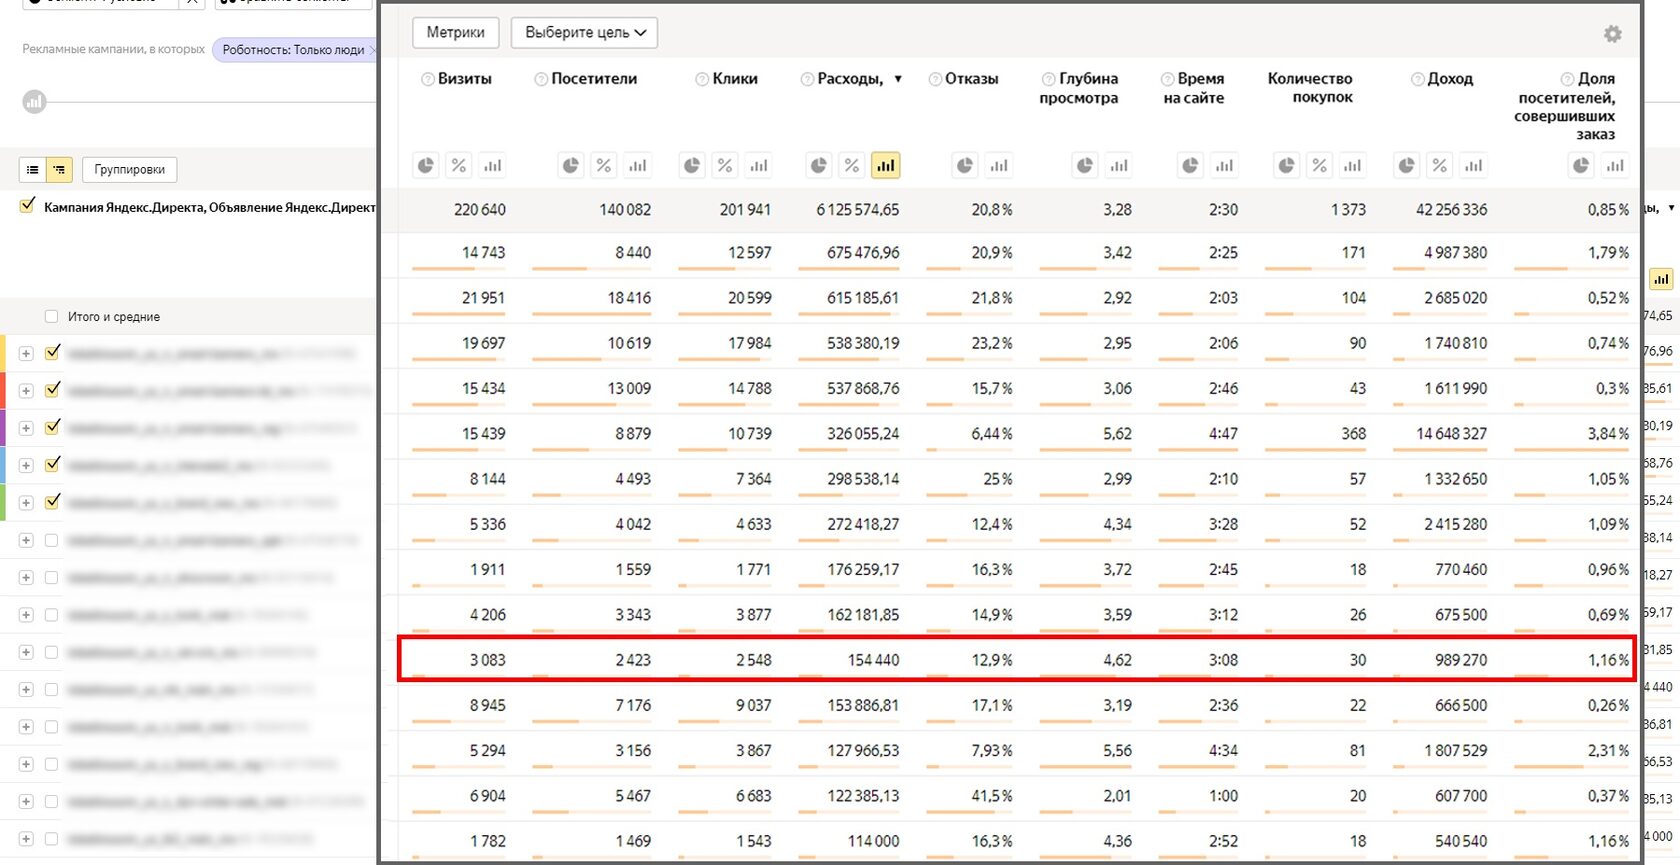Click sort arrow beside Расходы header
The width and height of the screenshot is (1680, 865).
pos(898,79)
